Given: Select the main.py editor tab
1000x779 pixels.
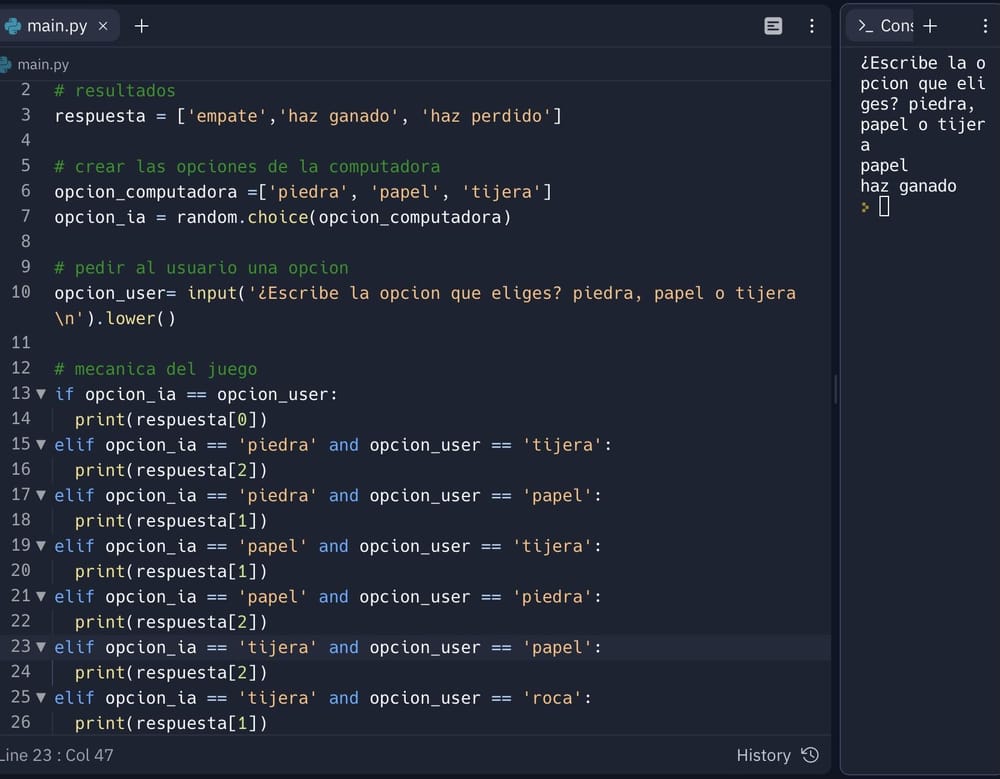Looking at the screenshot, I should click(60, 25).
